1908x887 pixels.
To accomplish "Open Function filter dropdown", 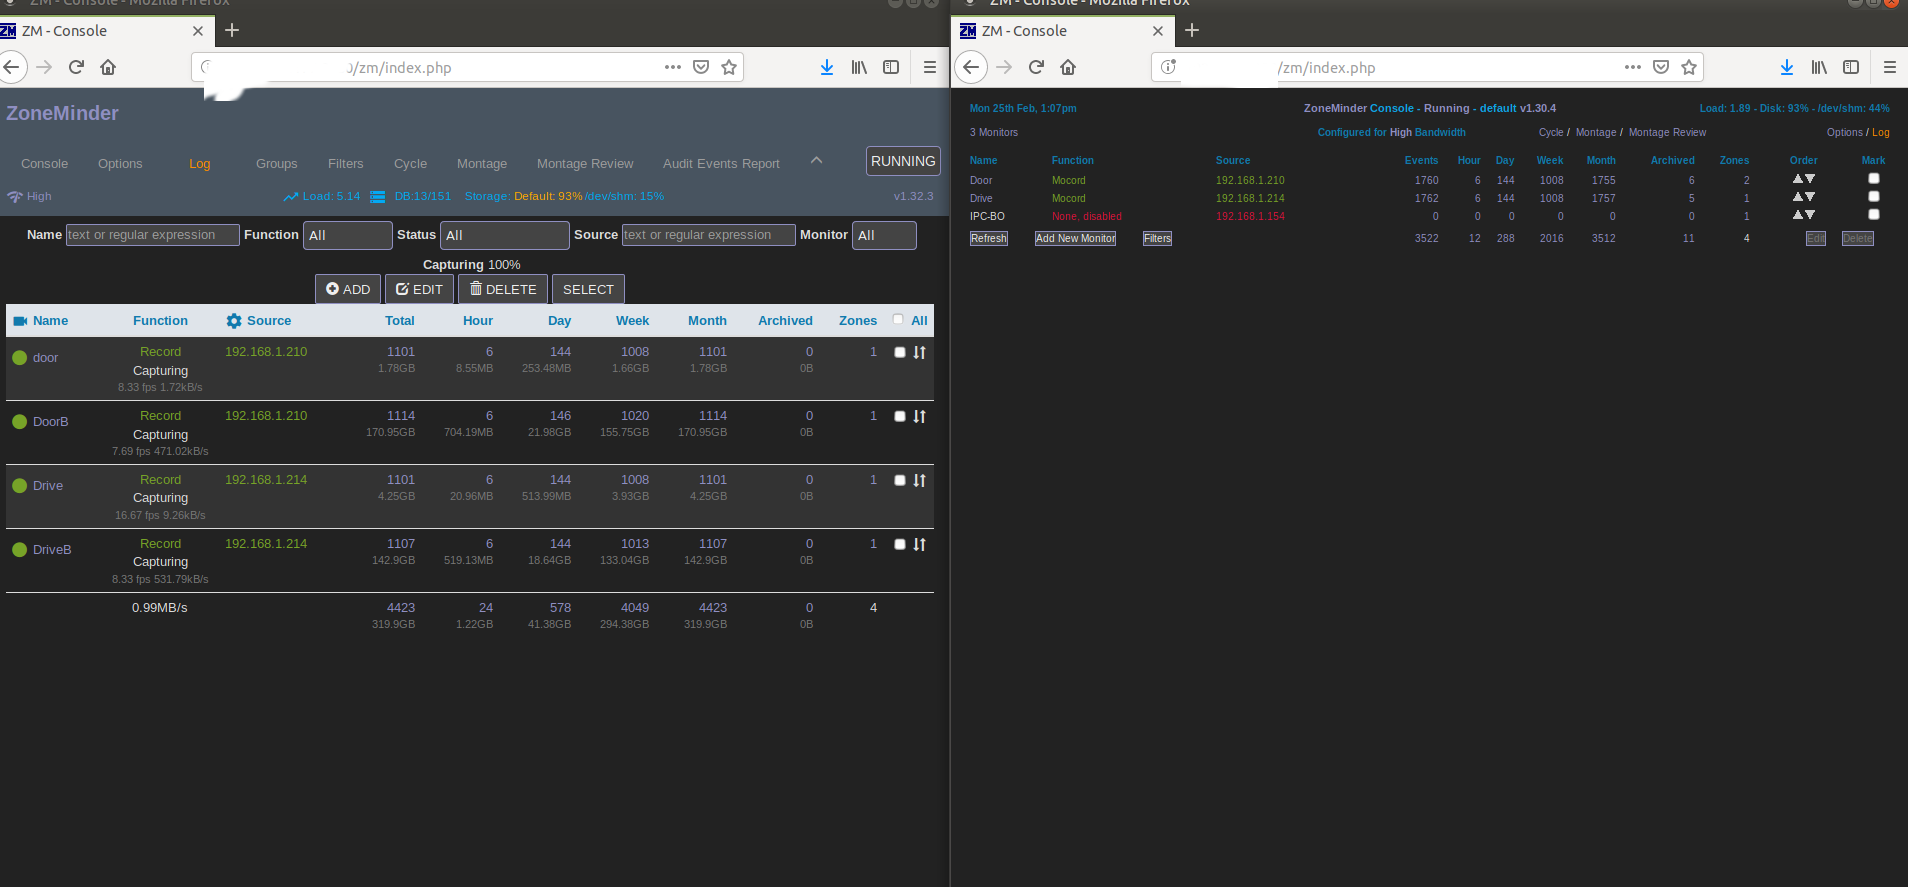I will pos(348,235).
